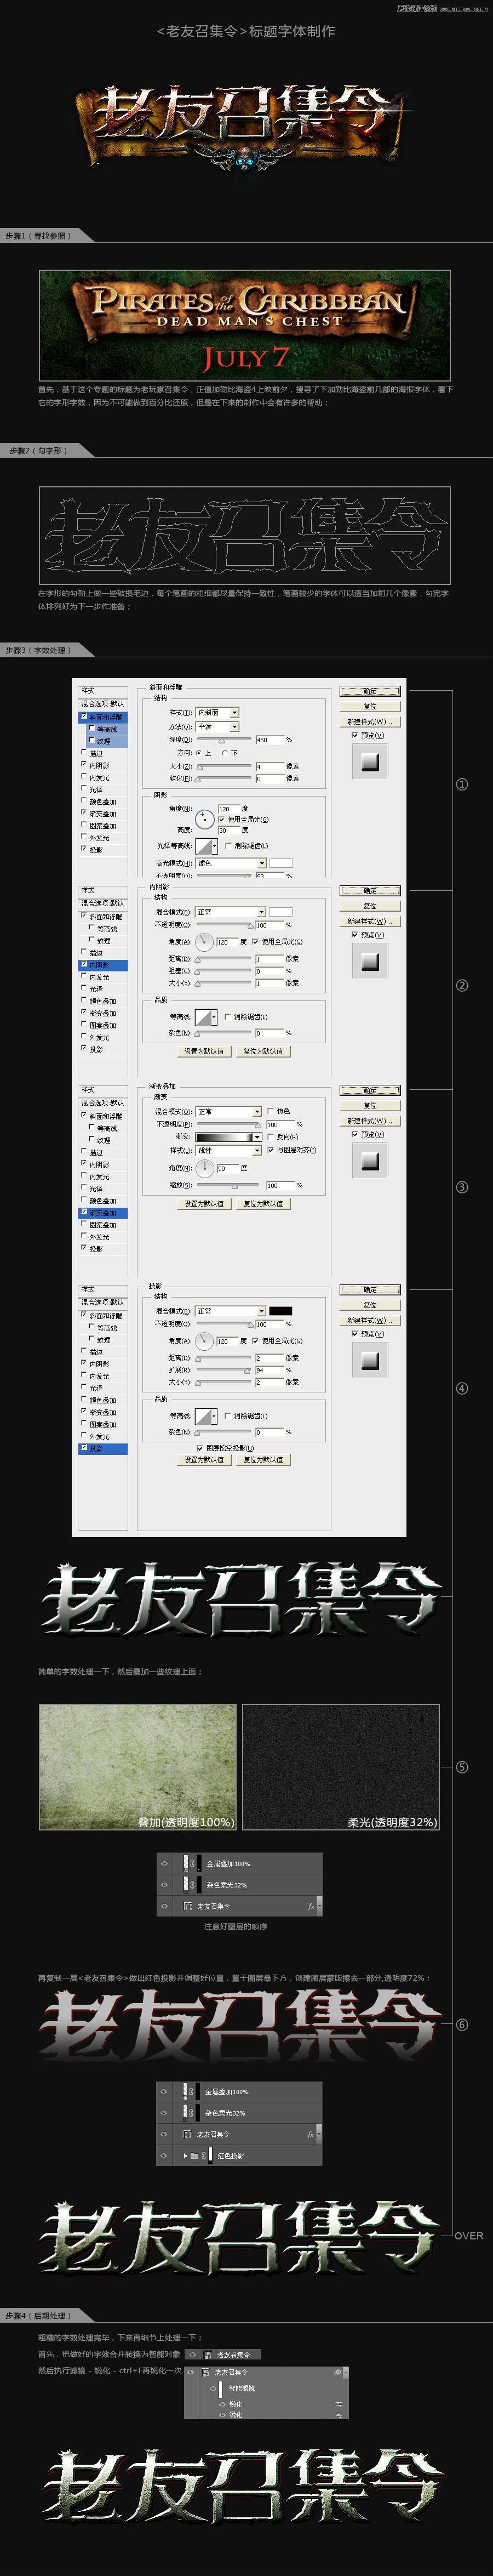Expand the 红色投影 group triangle
The width and height of the screenshot is (493, 2576).
(x=186, y=2155)
